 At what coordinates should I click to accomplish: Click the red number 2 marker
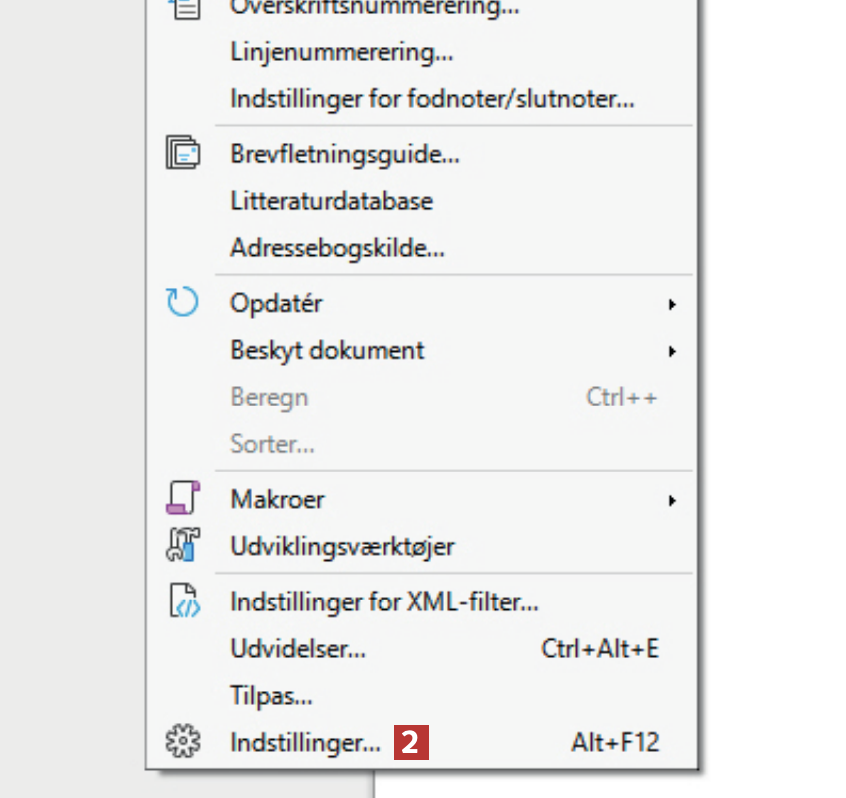pyautogui.click(x=412, y=743)
